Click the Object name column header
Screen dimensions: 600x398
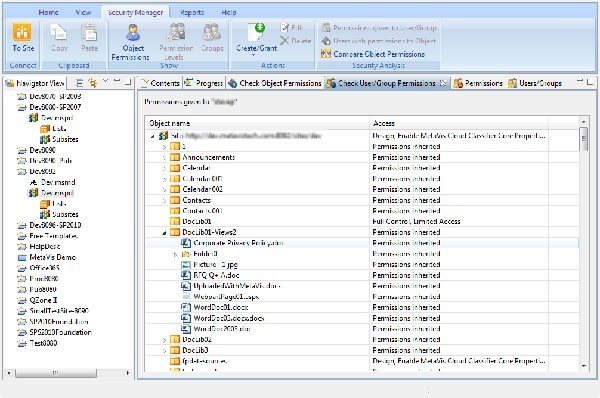coord(257,123)
